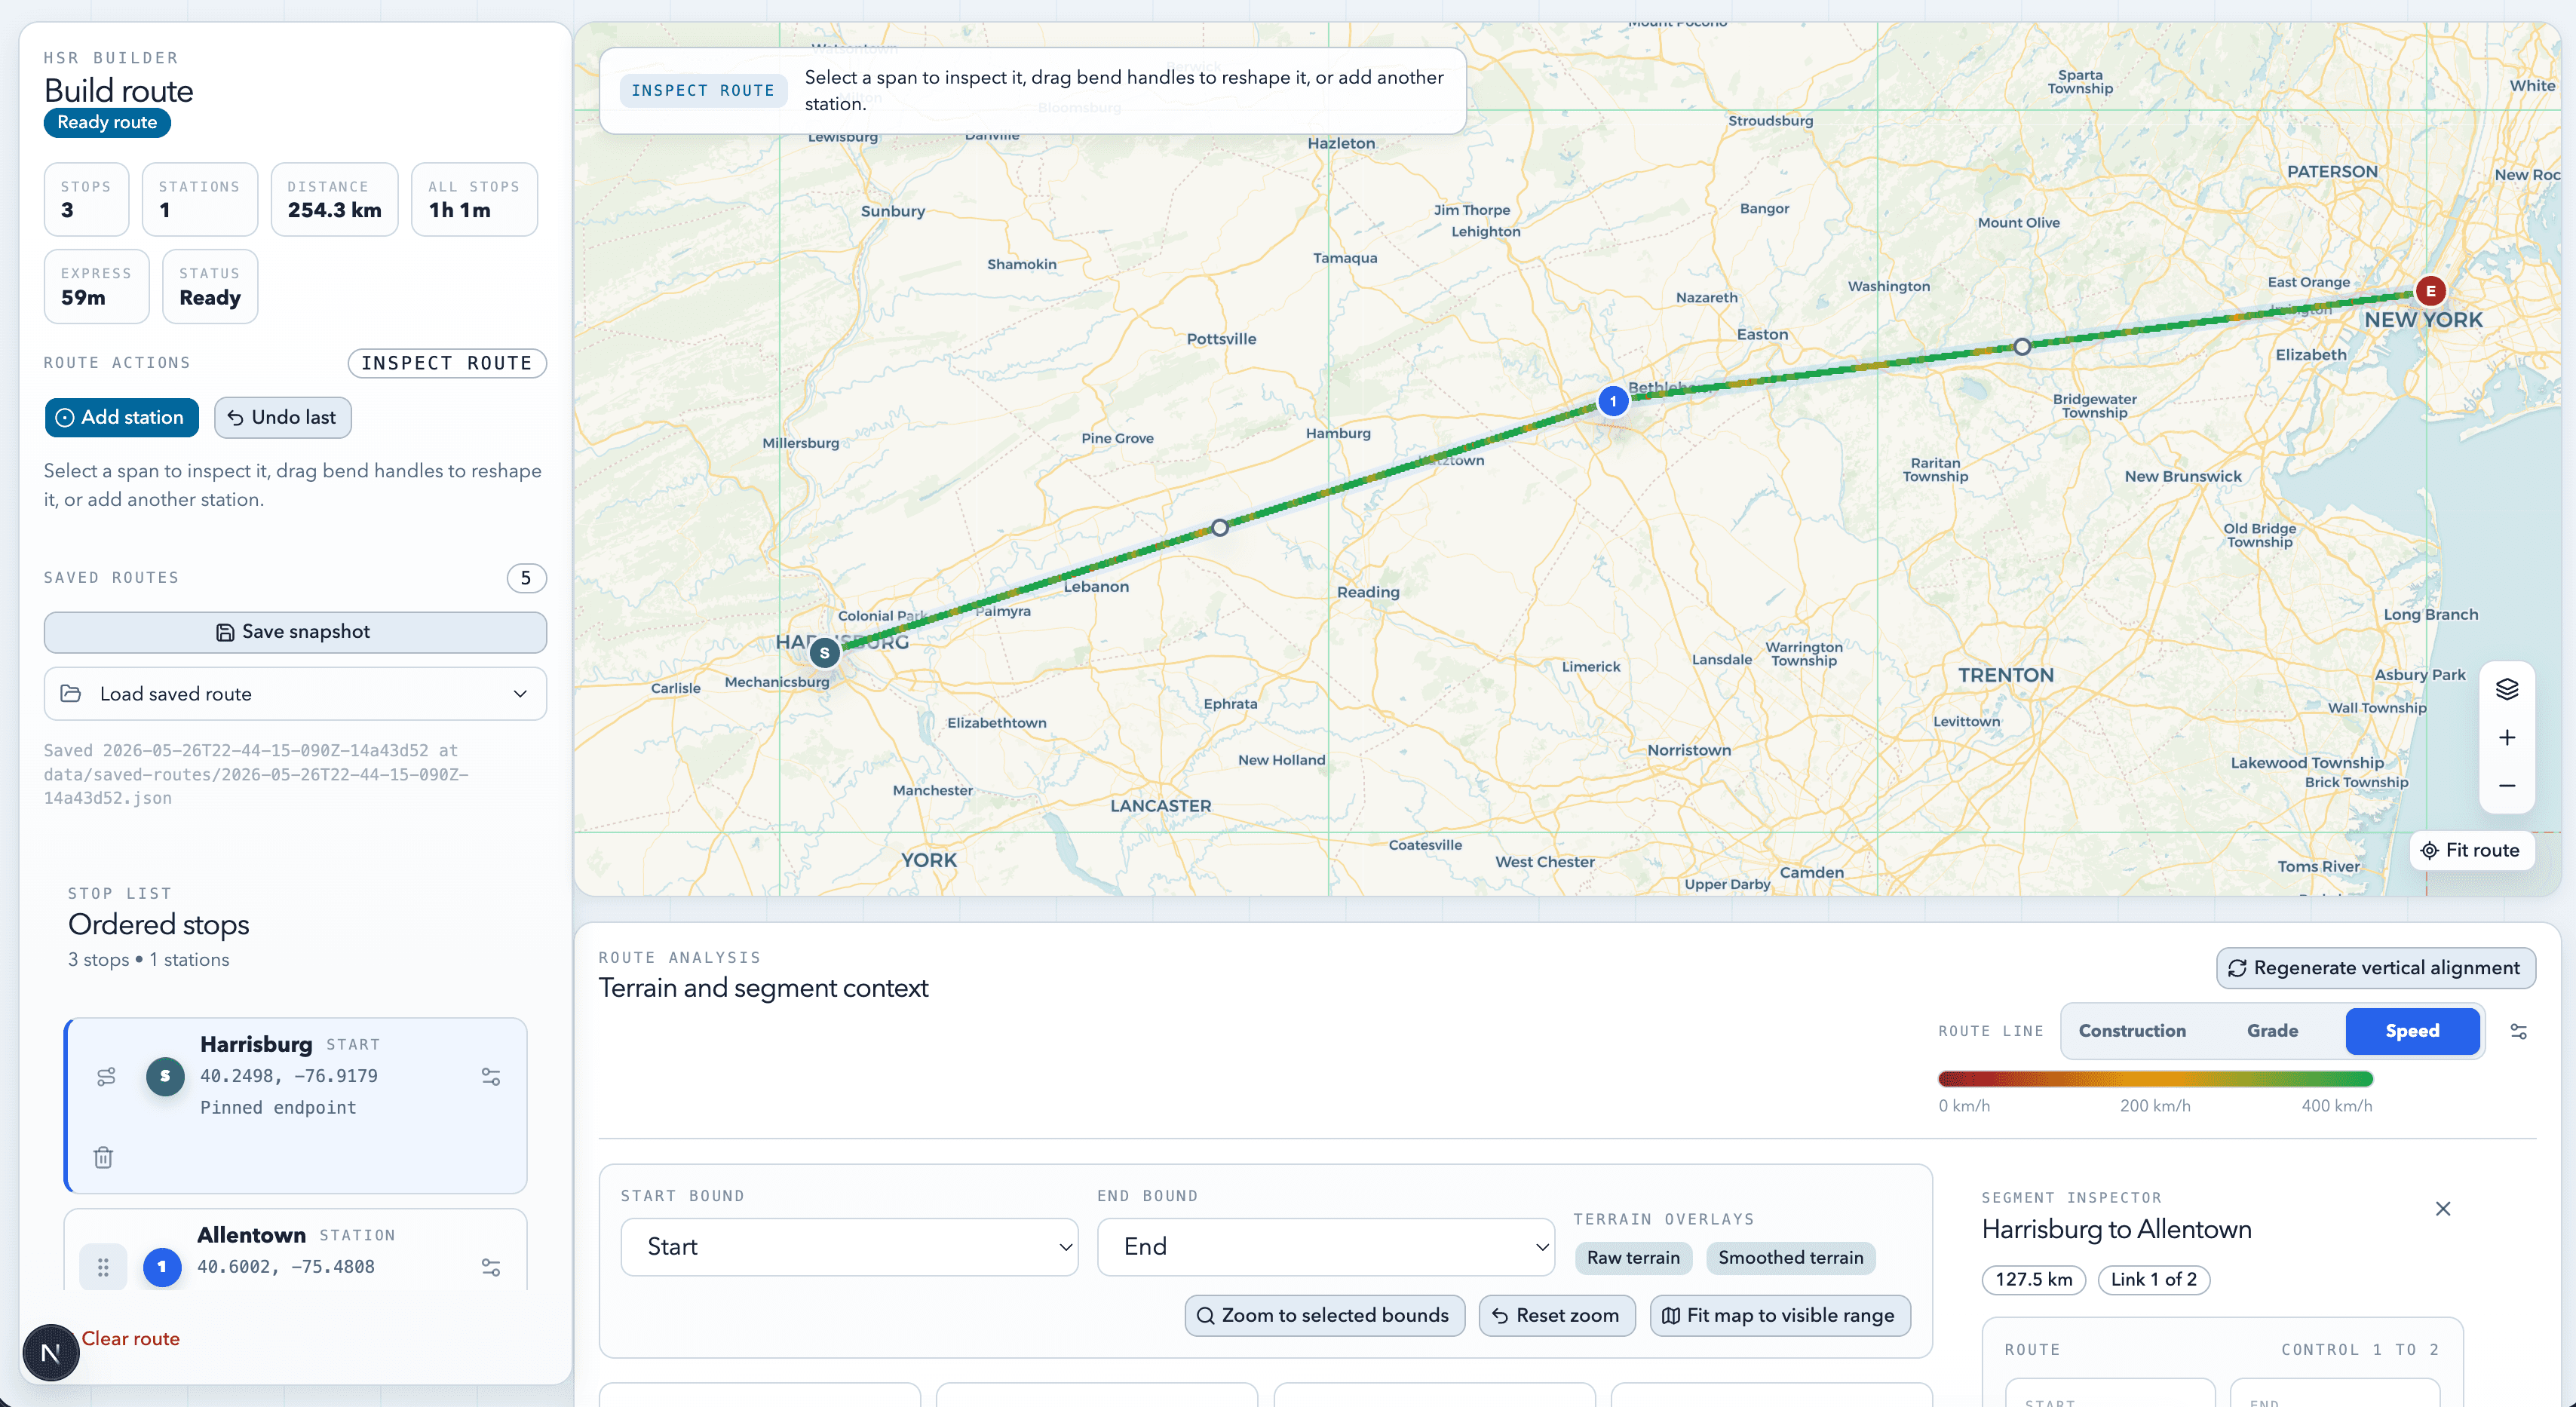Open Harrisburg stop settings sliders icon
This screenshot has height=1407, width=2576.
click(491, 1077)
